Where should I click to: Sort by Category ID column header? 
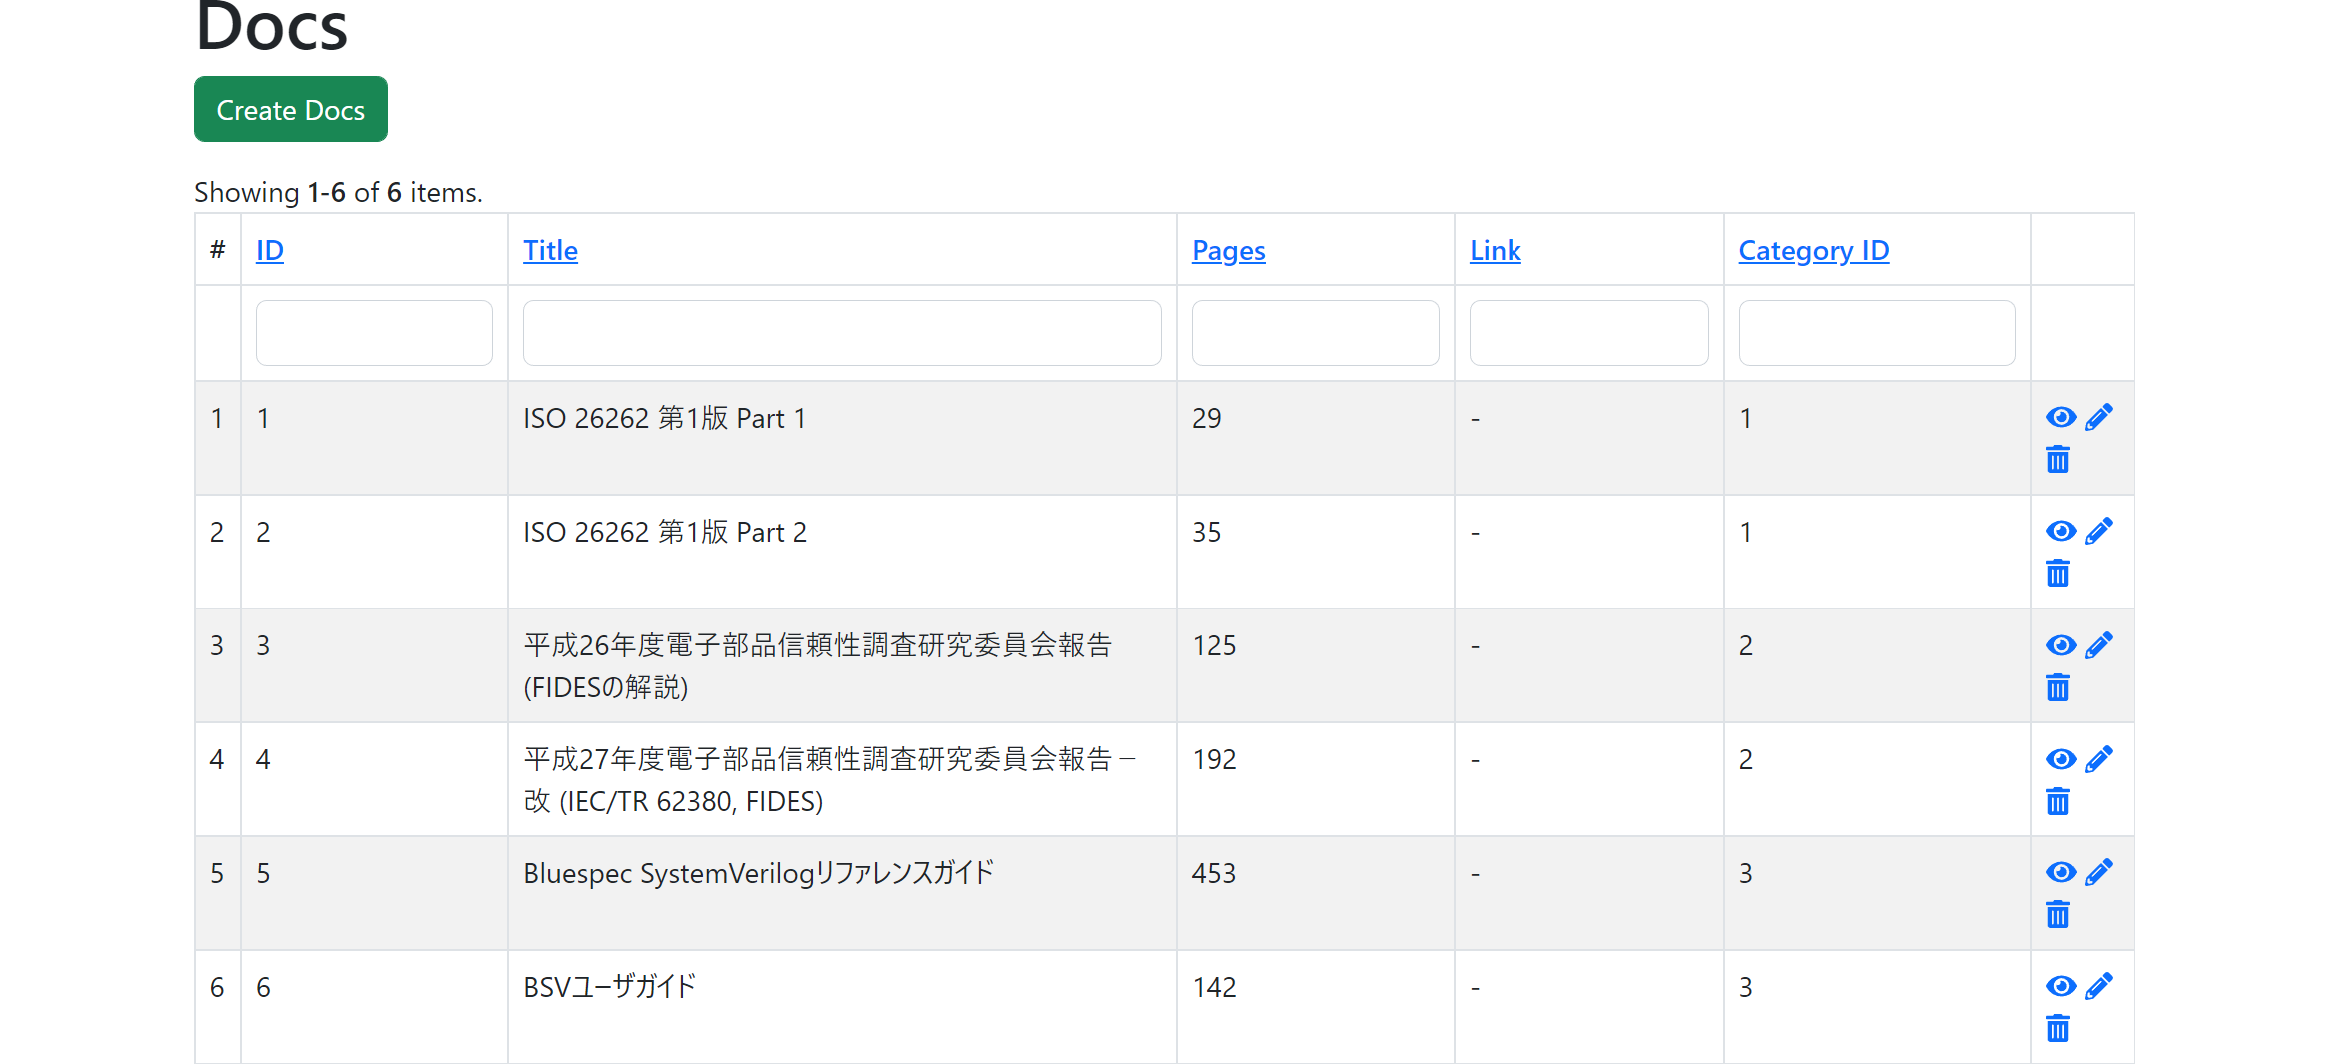1813,250
